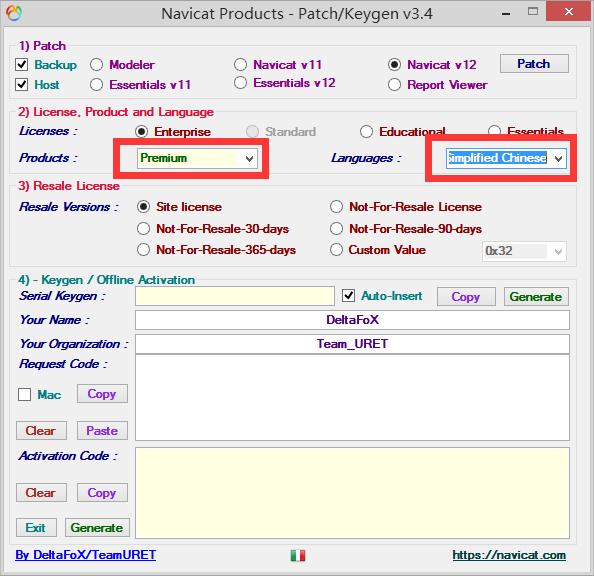Choose Educational license type
This screenshot has width=594, height=576.
tap(366, 131)
